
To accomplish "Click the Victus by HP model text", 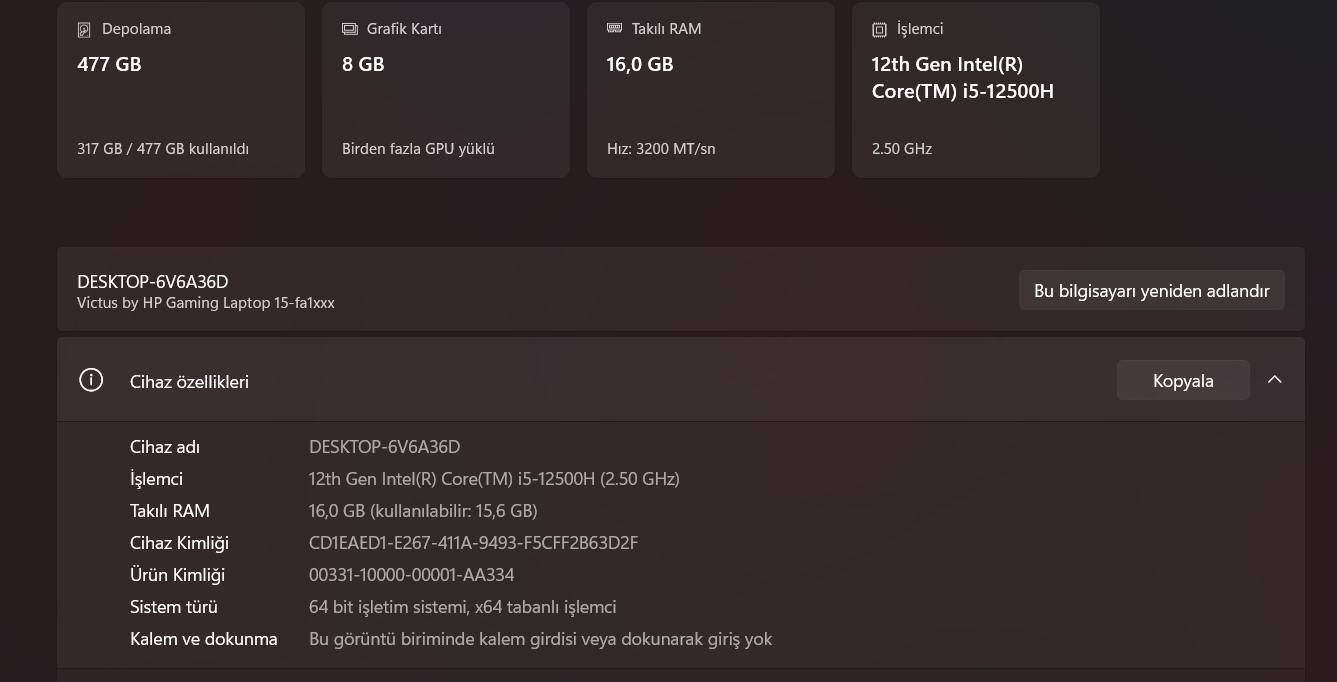I will pyautogui.click(x=206, y=303).
